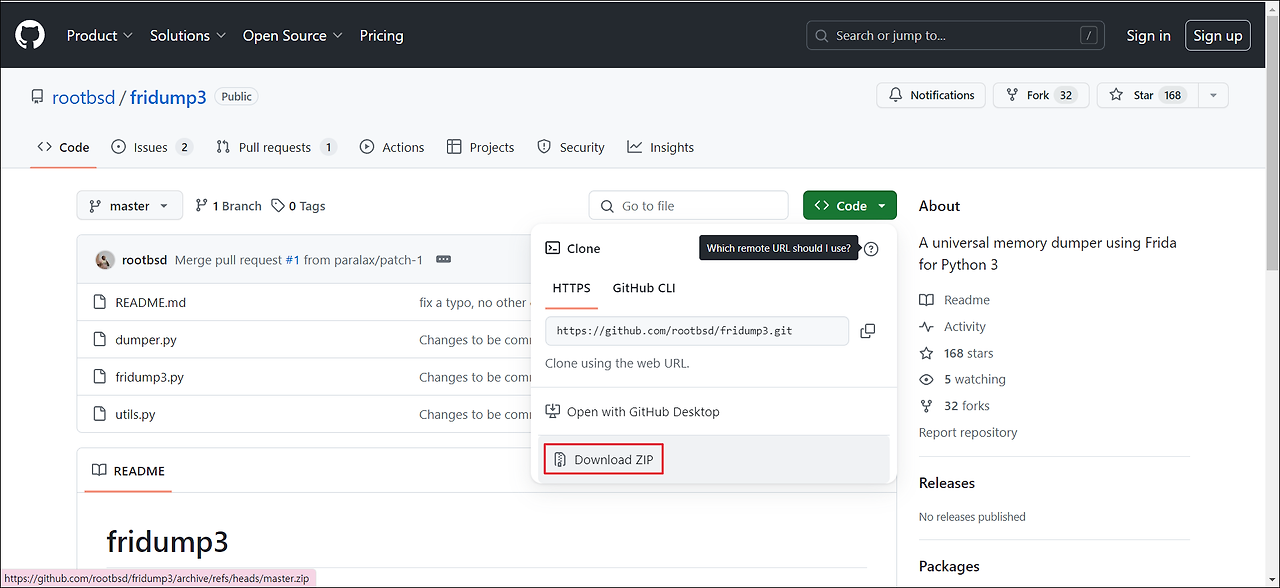This screenshot has height=588, width=1280.
Task: Open the Sign up button
Action: [x=1218, y=35]
